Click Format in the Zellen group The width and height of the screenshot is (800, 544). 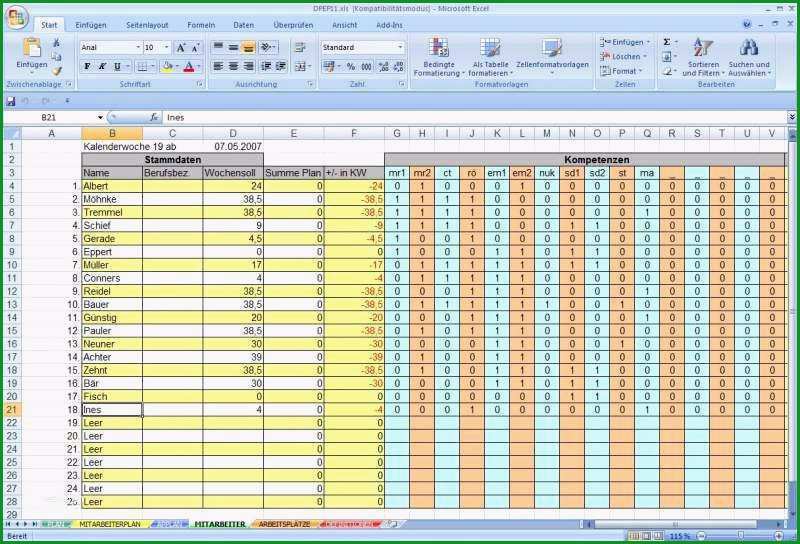(x=621, y=71)
